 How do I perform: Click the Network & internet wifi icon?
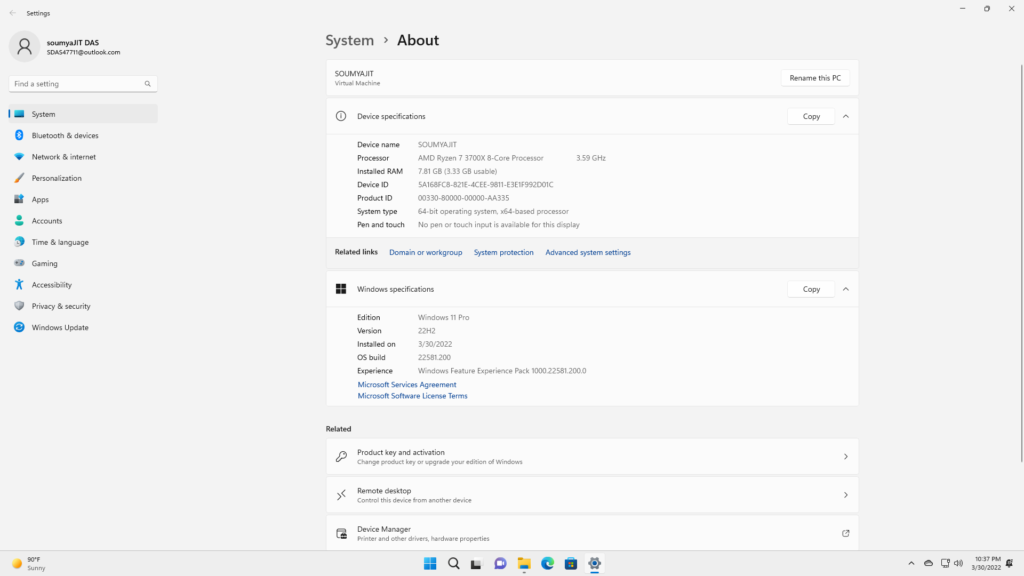pyautogui.click(x=19, y=157)
